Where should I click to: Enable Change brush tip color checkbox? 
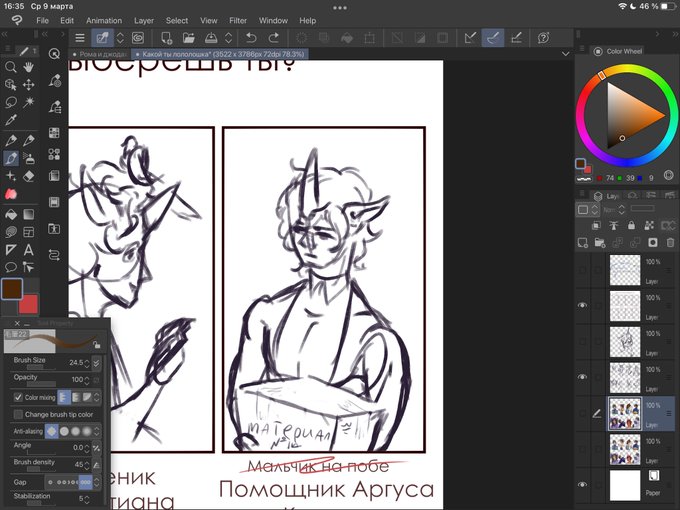point(18,415)
